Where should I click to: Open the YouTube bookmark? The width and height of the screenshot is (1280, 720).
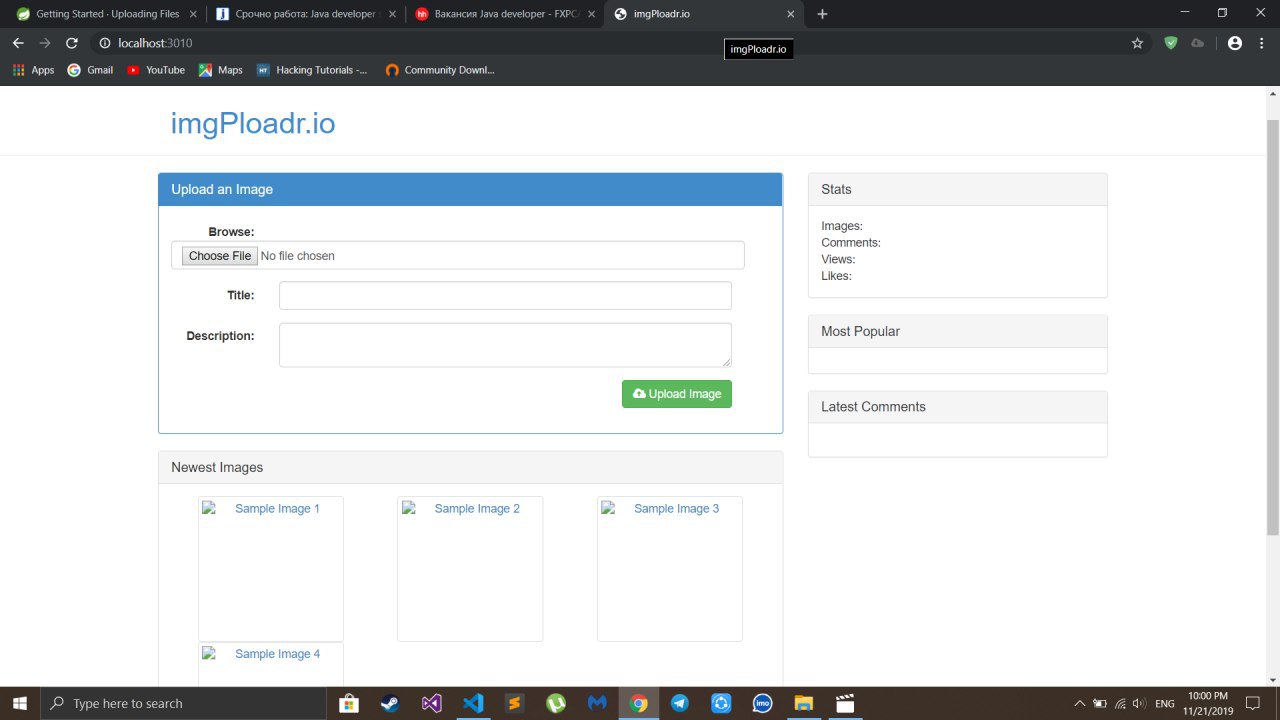click(x=156, y=70)
